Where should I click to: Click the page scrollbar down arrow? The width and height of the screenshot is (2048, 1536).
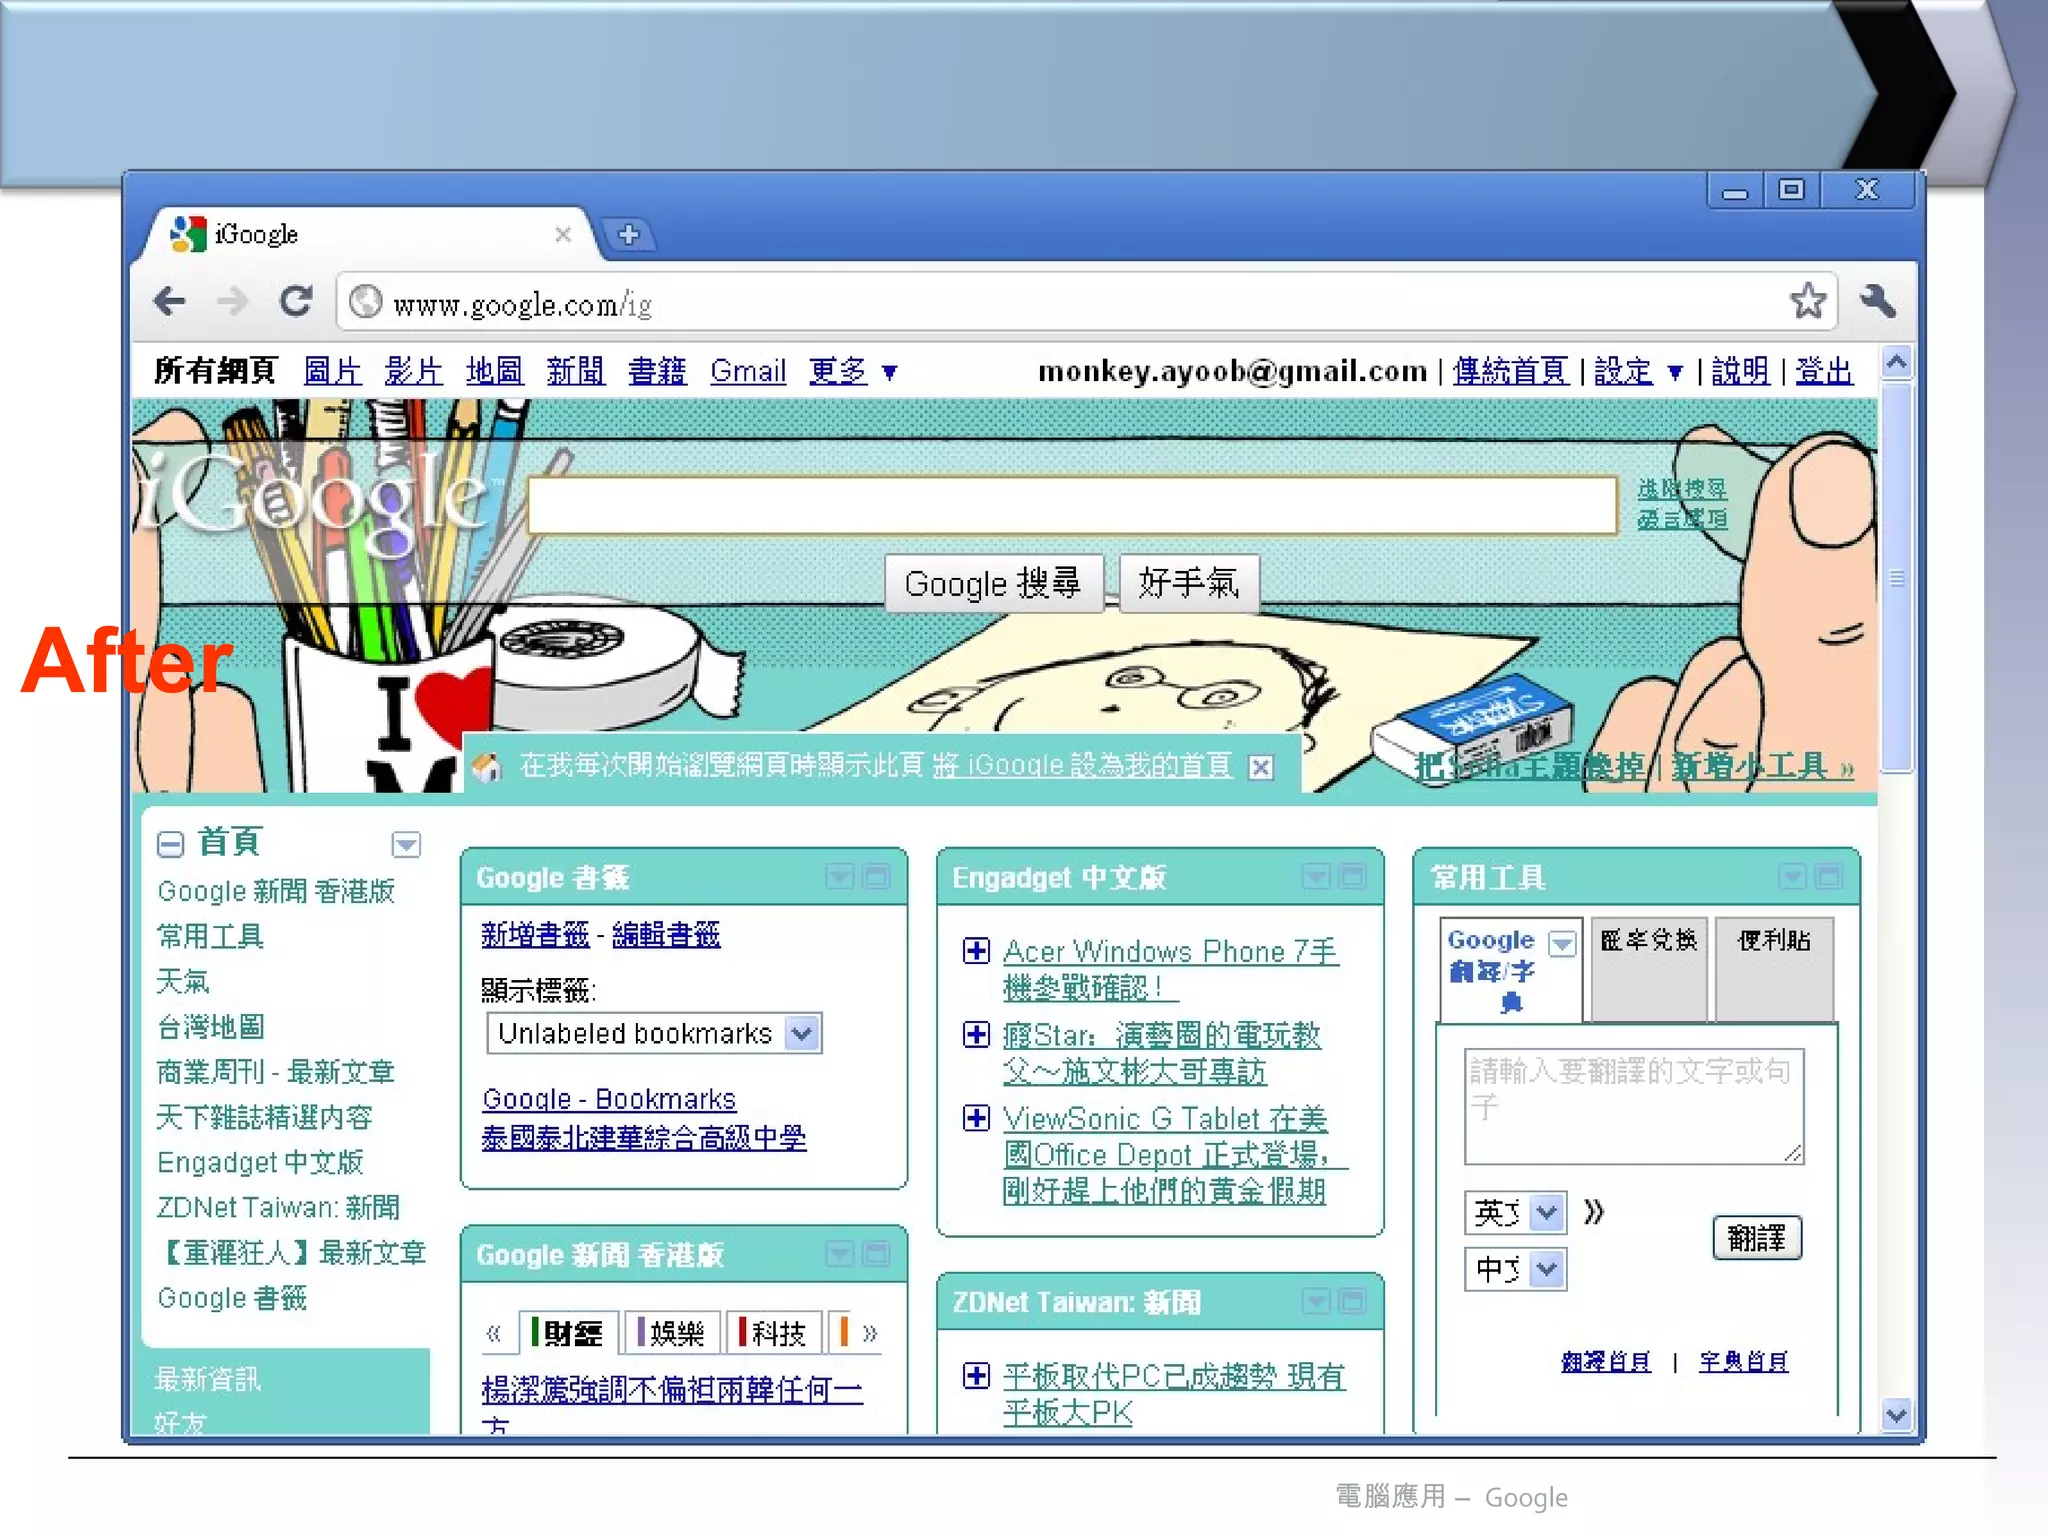tap(1896, 1415)
